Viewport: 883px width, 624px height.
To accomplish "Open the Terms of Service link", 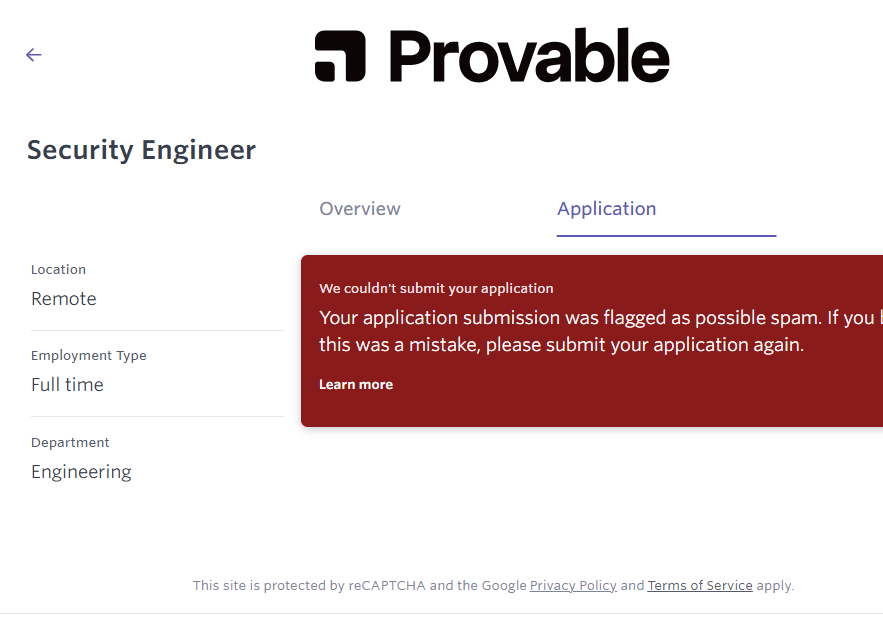I will (700, 586).
